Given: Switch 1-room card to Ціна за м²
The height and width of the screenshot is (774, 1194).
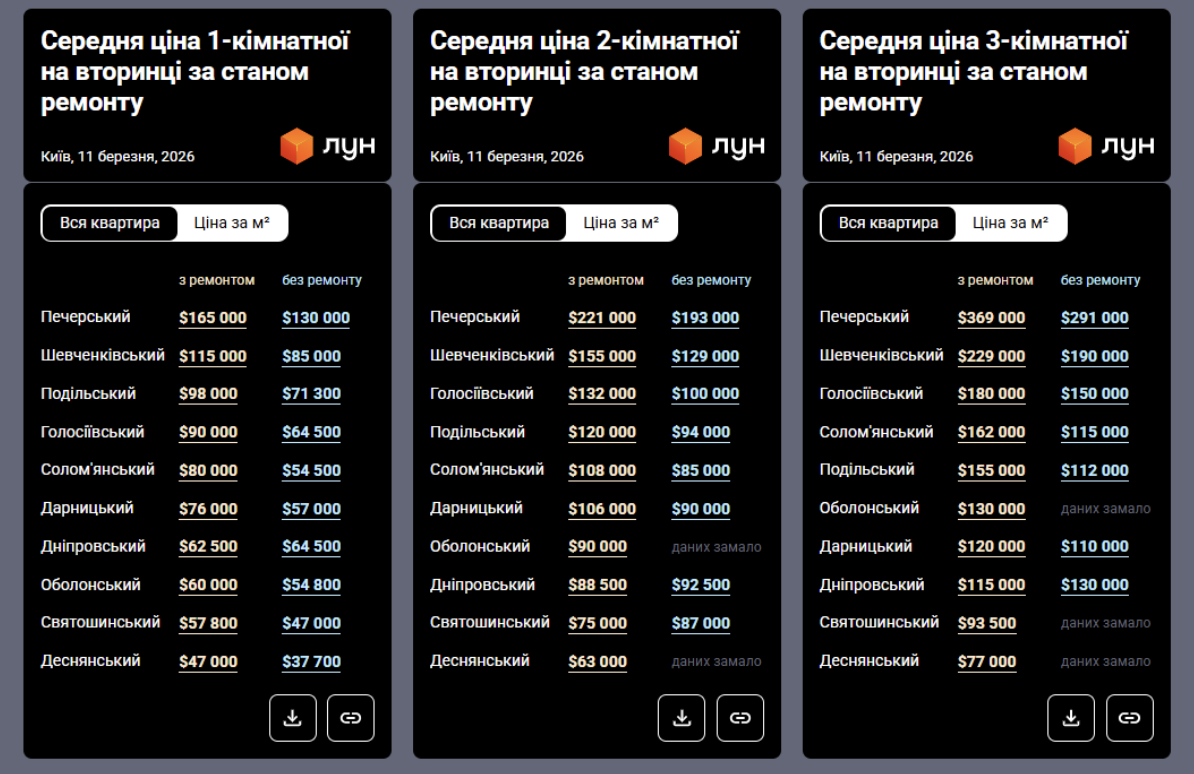Looking at the screenshot, I should click(x=232, y=223).
